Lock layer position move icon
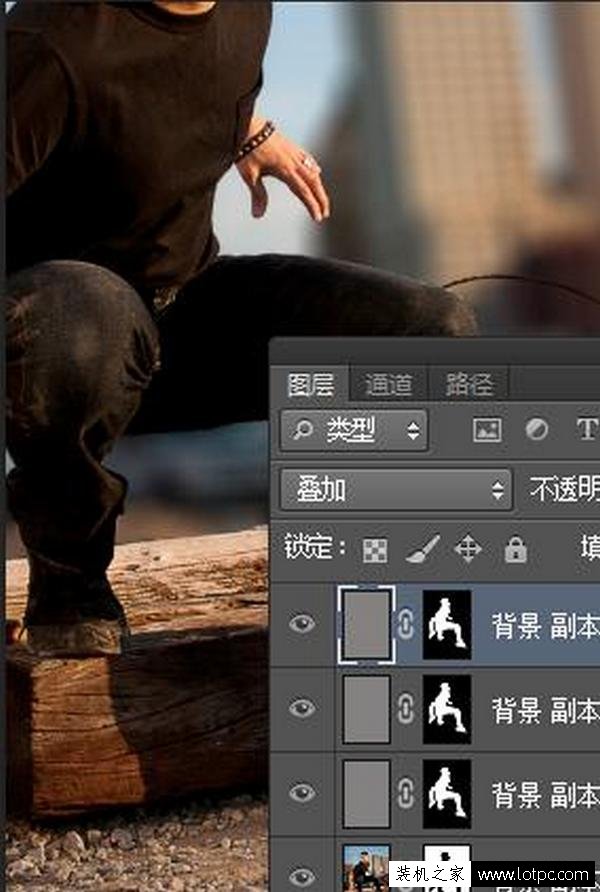This screenshot has height=892, width=600. (x=468, y=550)
